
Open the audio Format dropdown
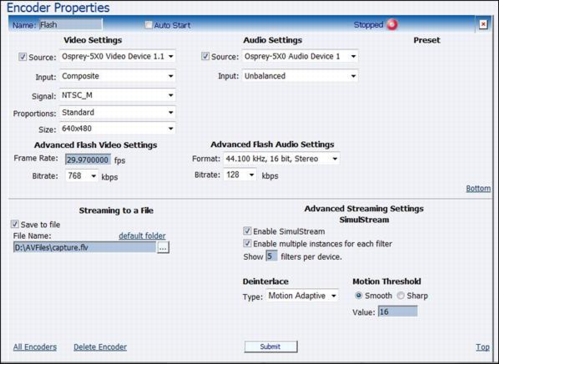pyautogui.click(x=281, y=159)
